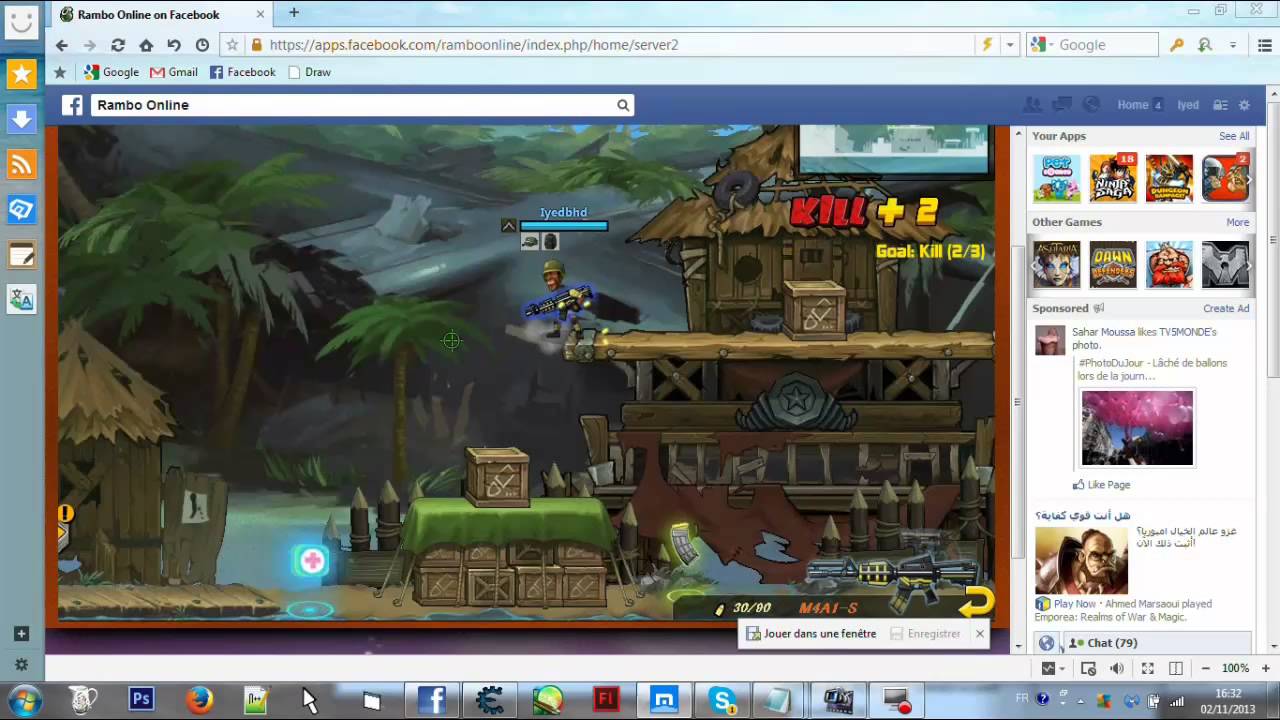Click the password key icon
Image resolution: width=1280 pixels, height=720 pixels.
[x=1177, y=45]
